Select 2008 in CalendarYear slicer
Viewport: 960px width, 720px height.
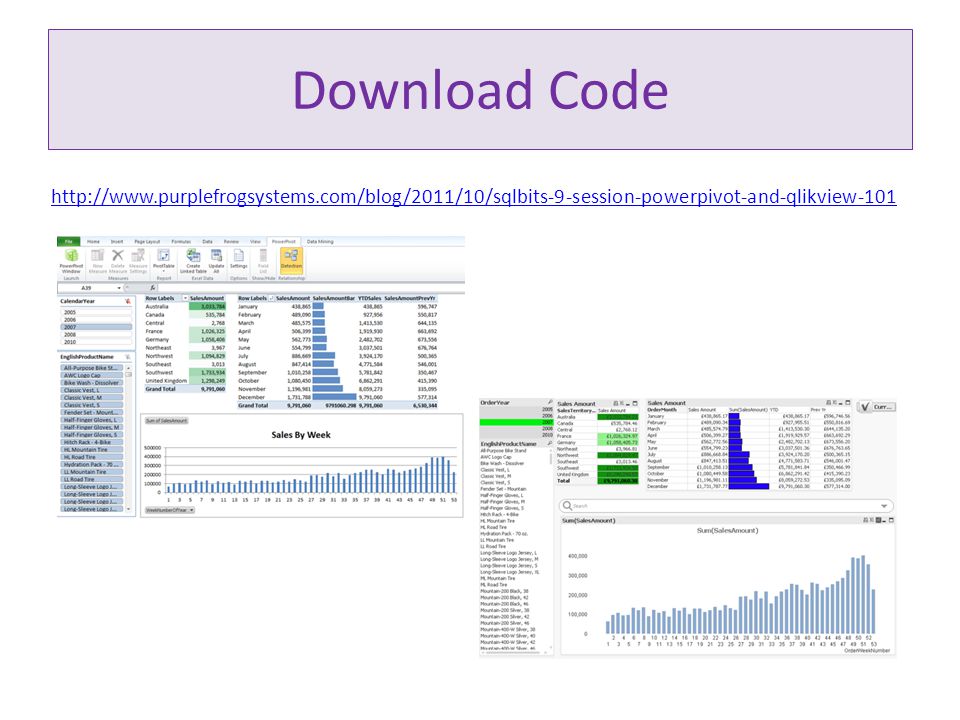[x=96, y=334]
